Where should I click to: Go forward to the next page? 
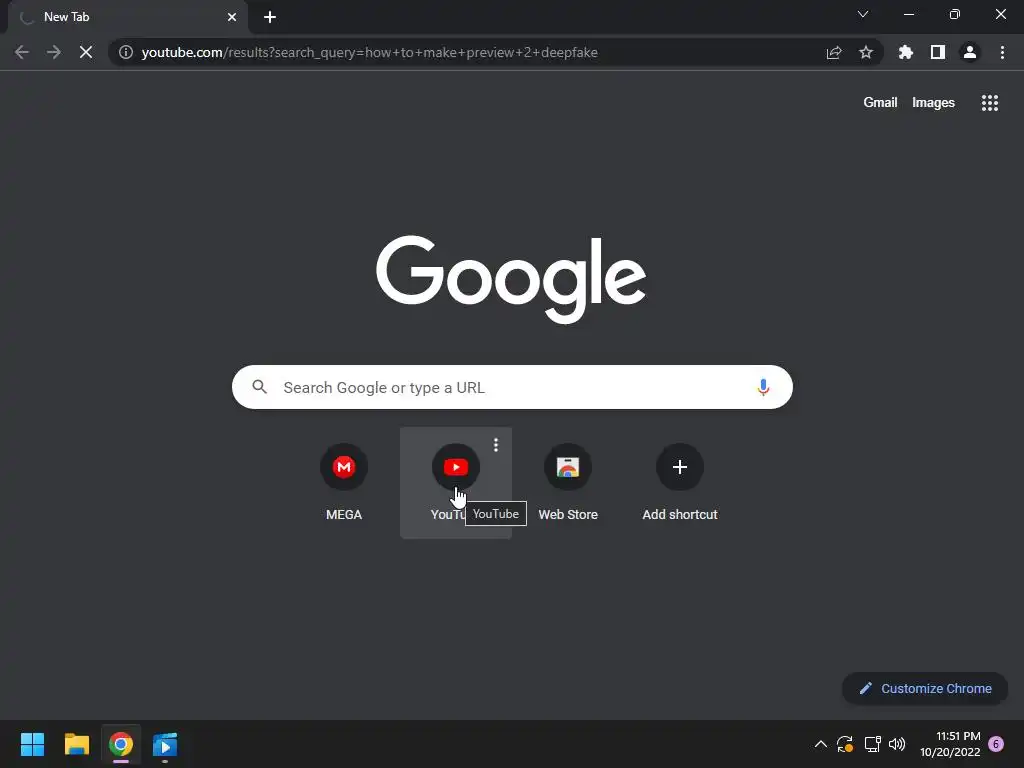(54, 52)
